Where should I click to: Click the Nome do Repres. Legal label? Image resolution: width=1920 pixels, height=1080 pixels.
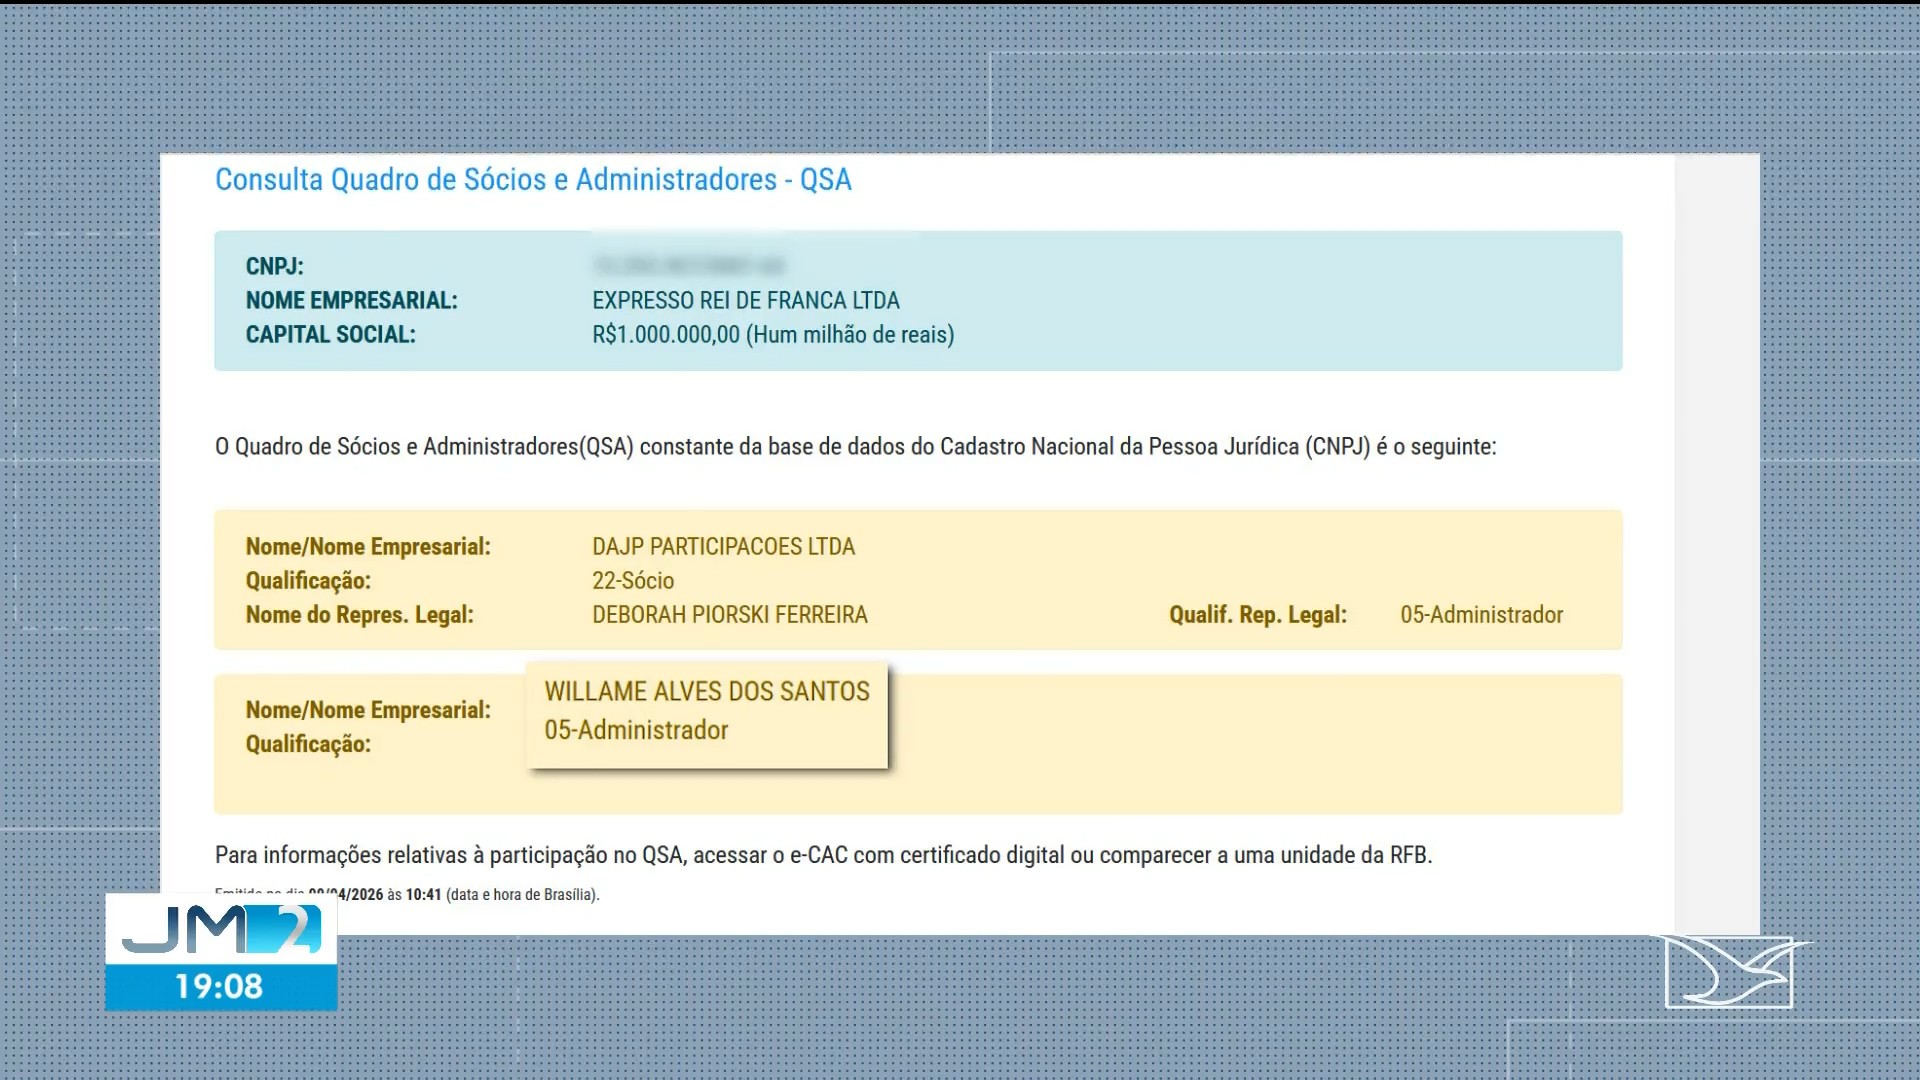(x=359, y=615)
